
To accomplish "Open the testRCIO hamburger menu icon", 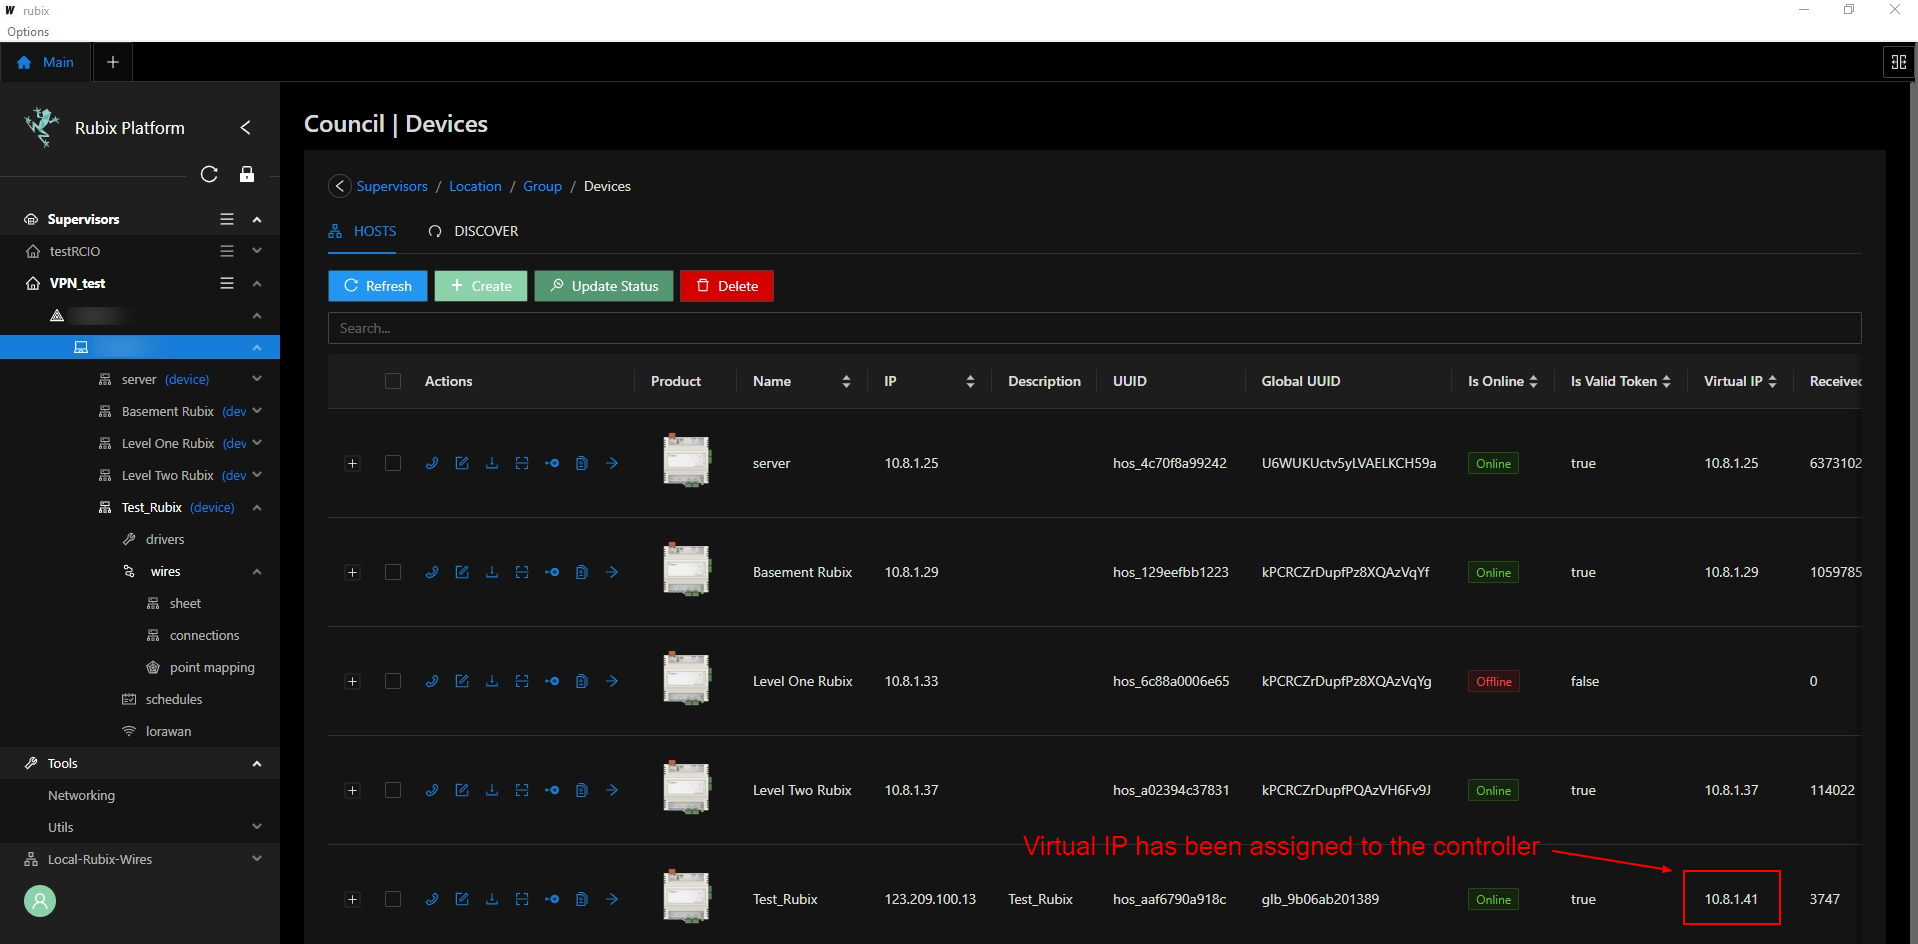I will click(x=227, y=251).
